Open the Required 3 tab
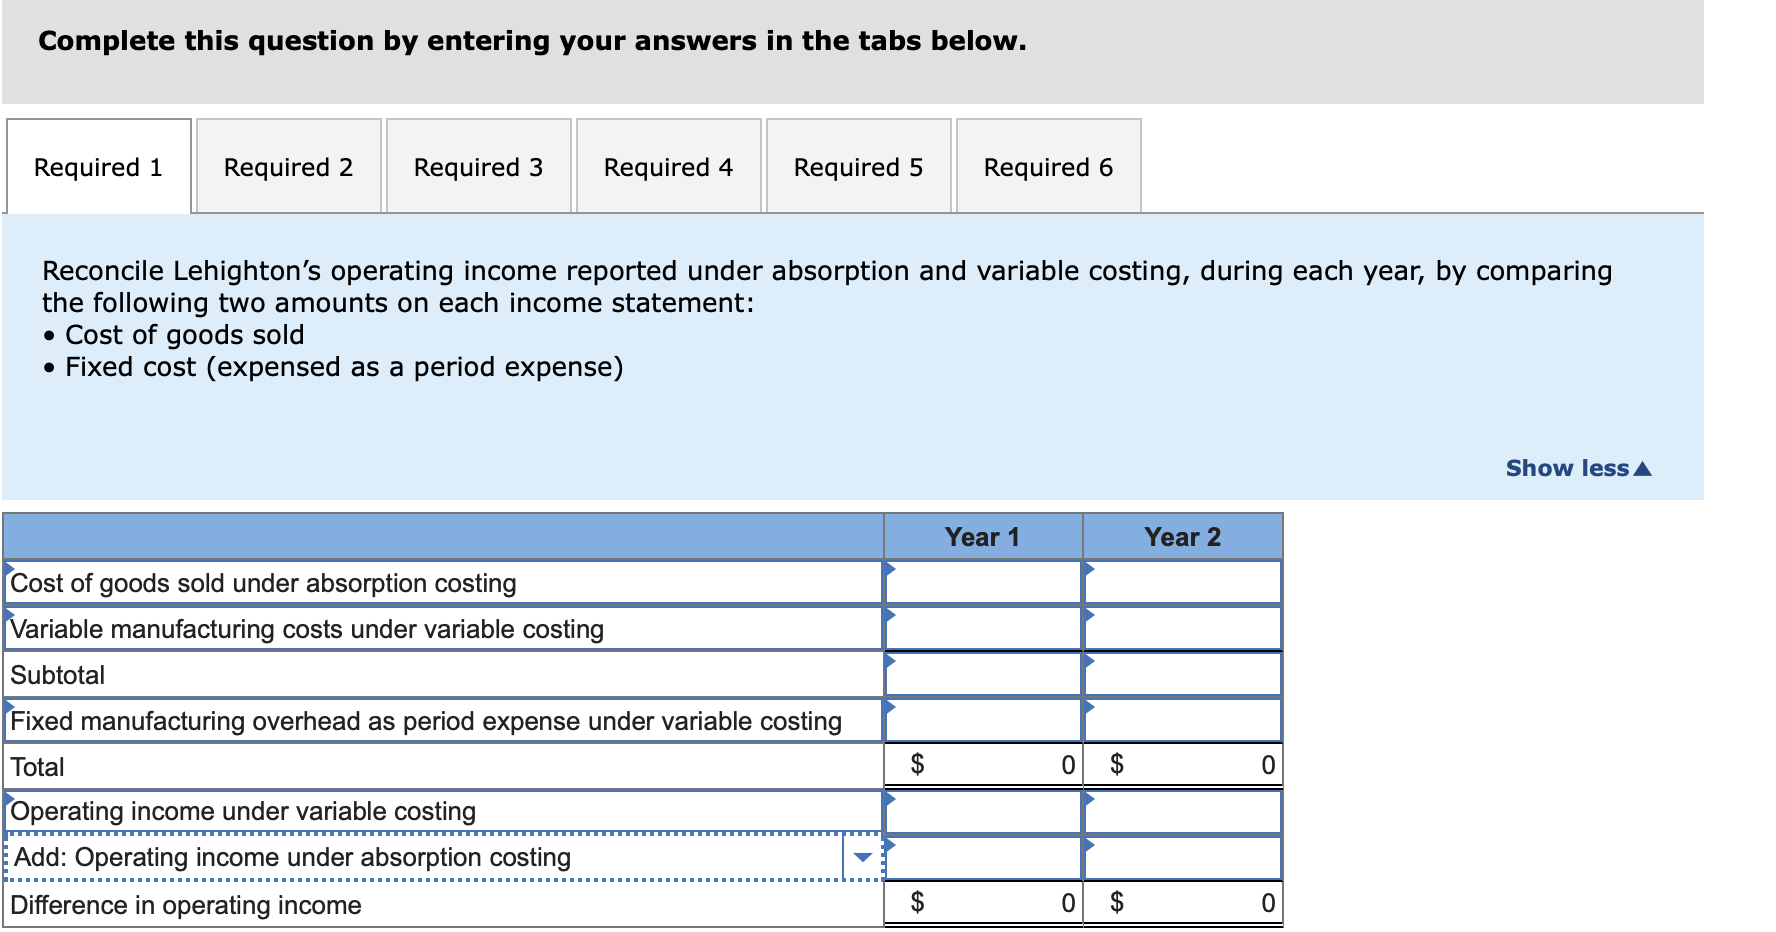 [478, 166]
